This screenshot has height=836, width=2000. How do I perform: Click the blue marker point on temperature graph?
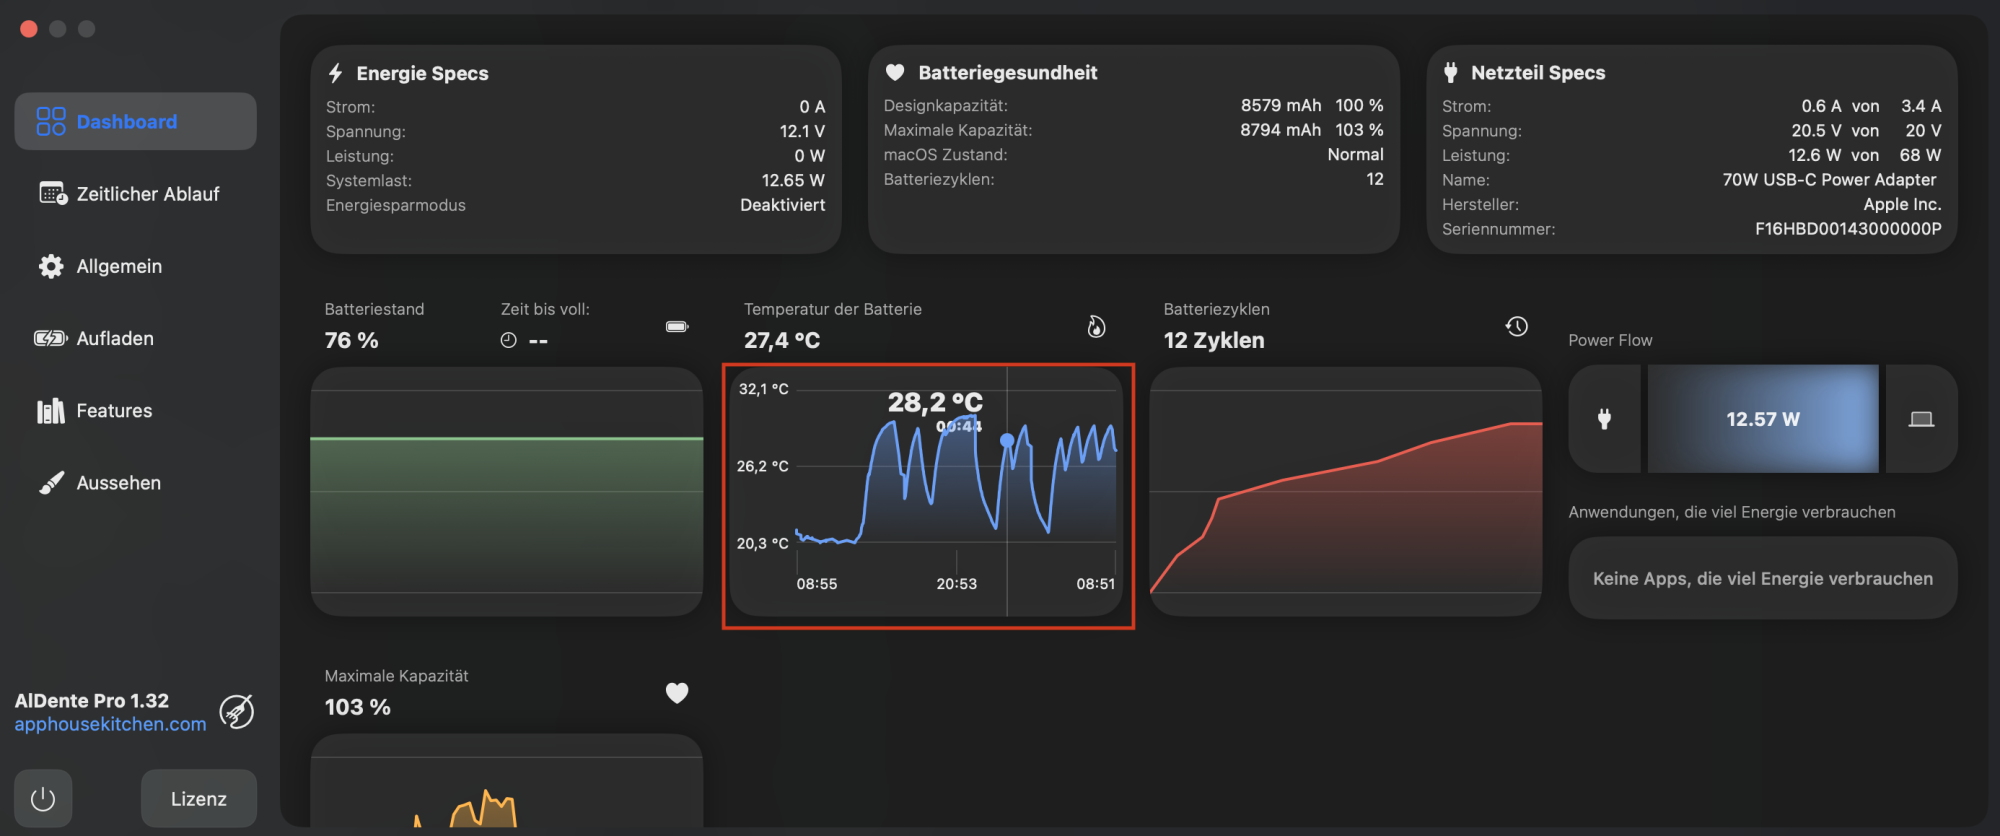point(1007,440)
